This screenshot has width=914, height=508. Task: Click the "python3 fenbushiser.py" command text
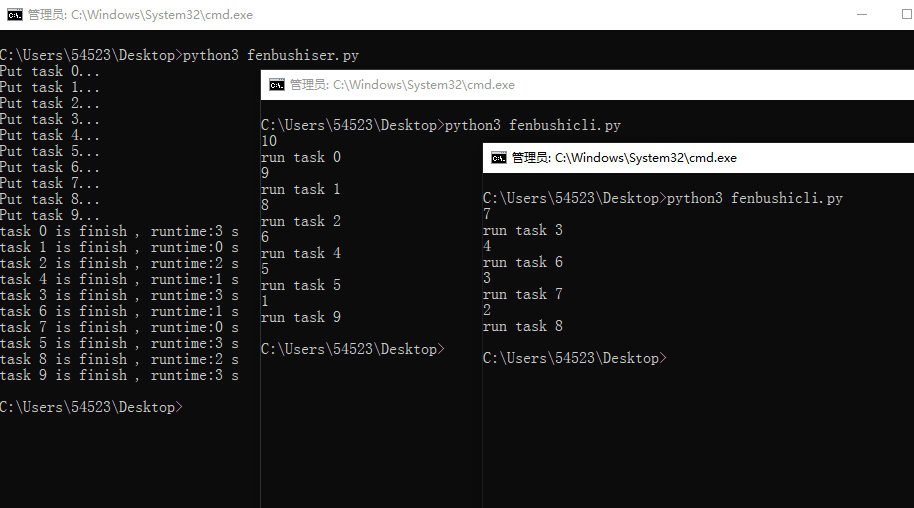[x=270, y=55]
